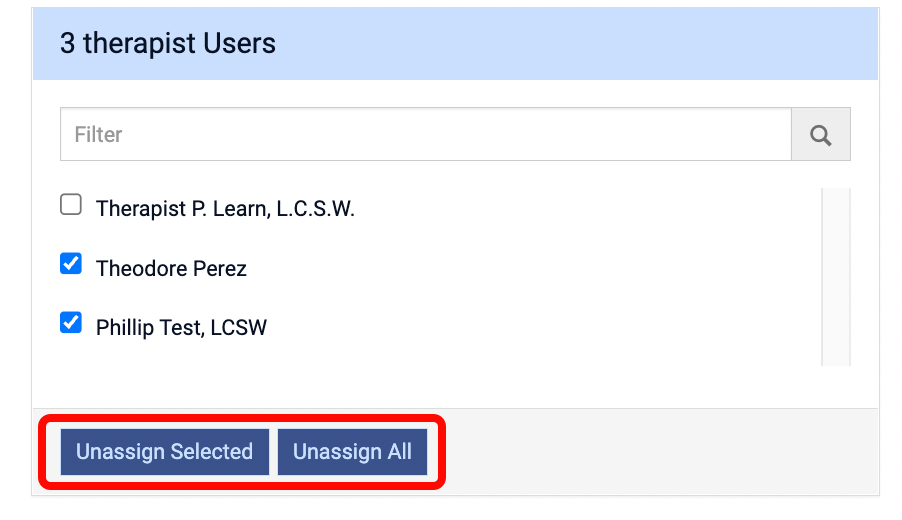Click the Theodore Perez name label
The height and width of the screenshot is (520, 902).
pyautogui.click(x=171, y=268)
